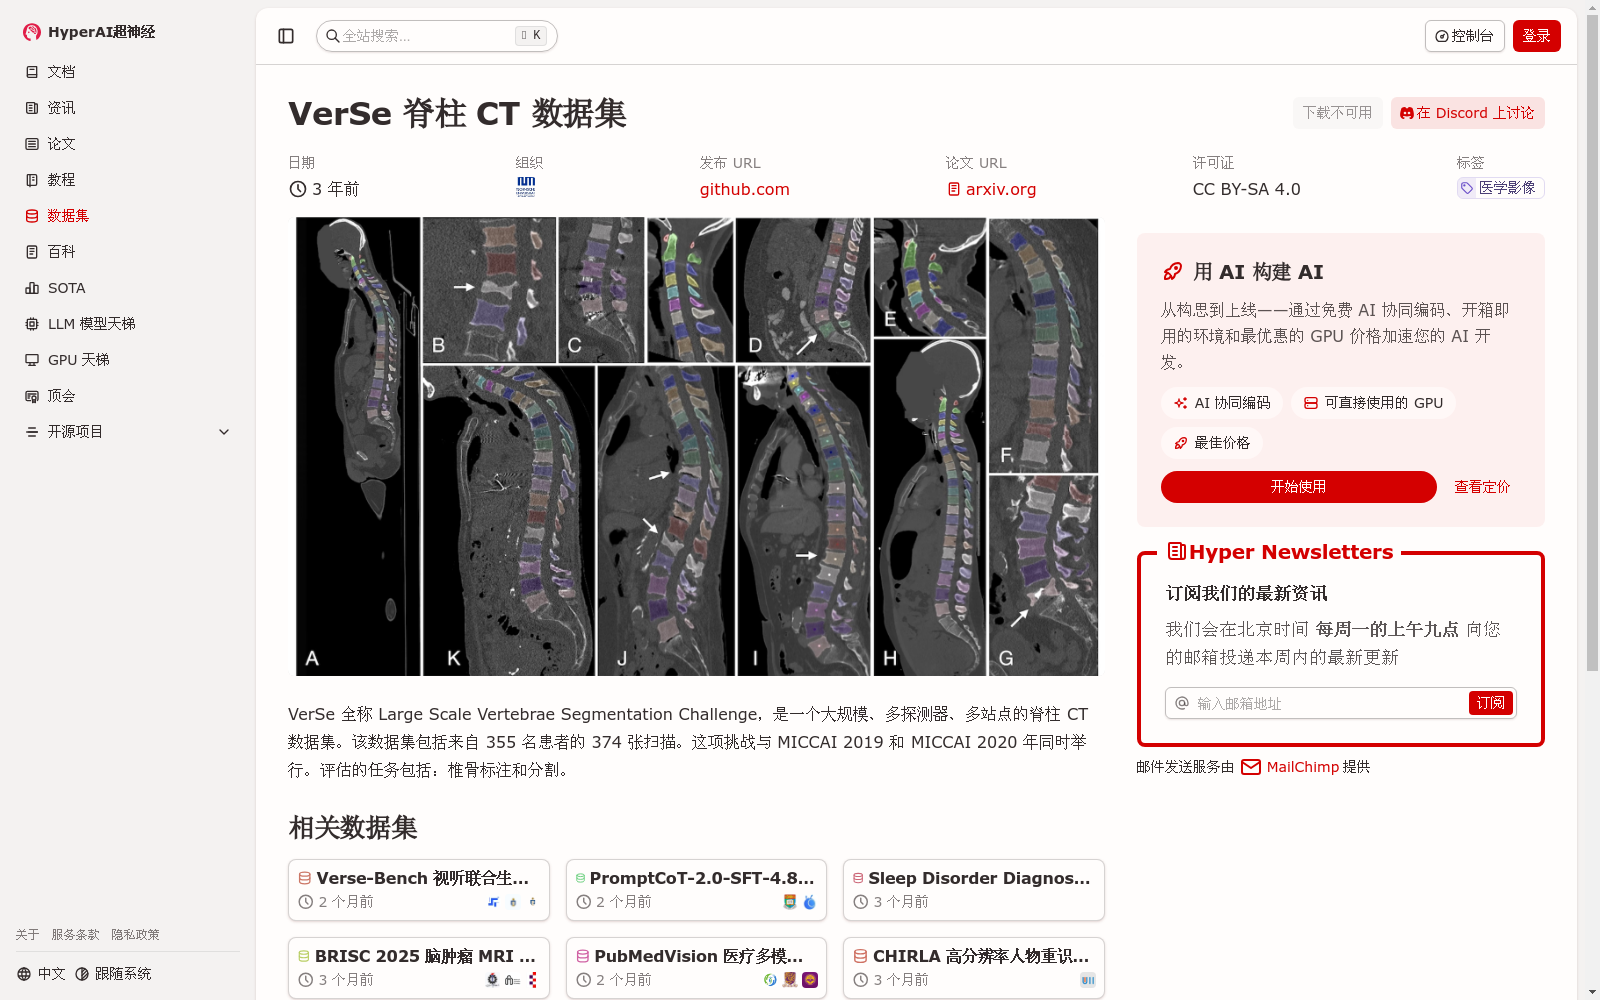Click the search magnifier icon
This screenshot has height=1000, width=1600.
(332, 36)
